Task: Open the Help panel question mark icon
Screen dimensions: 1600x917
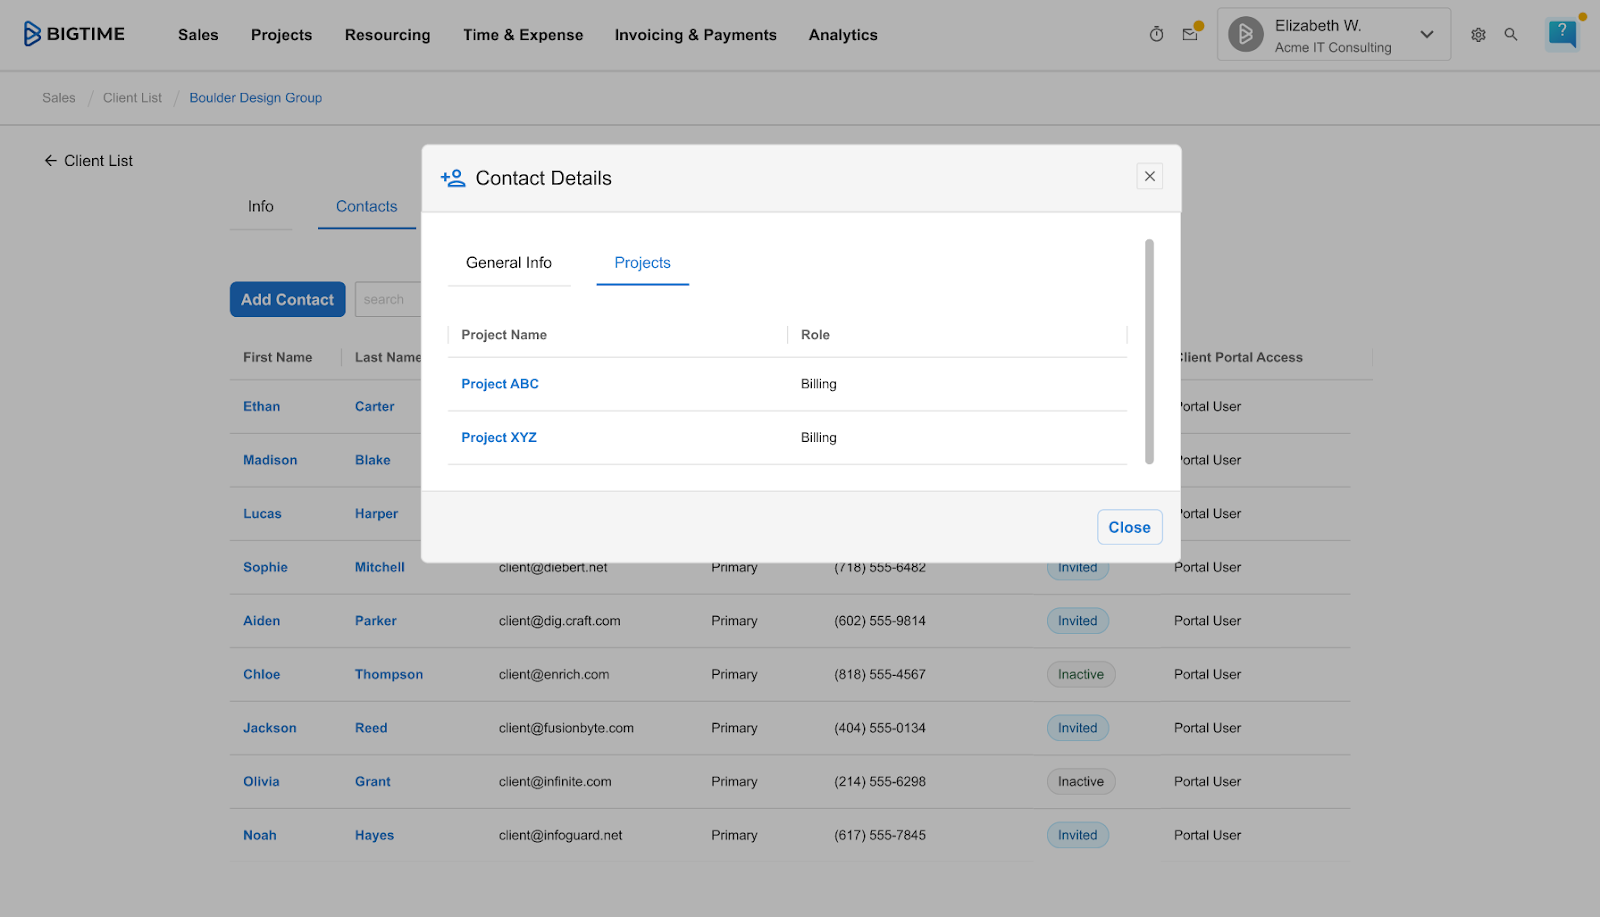Action: tap(1561, 33)
